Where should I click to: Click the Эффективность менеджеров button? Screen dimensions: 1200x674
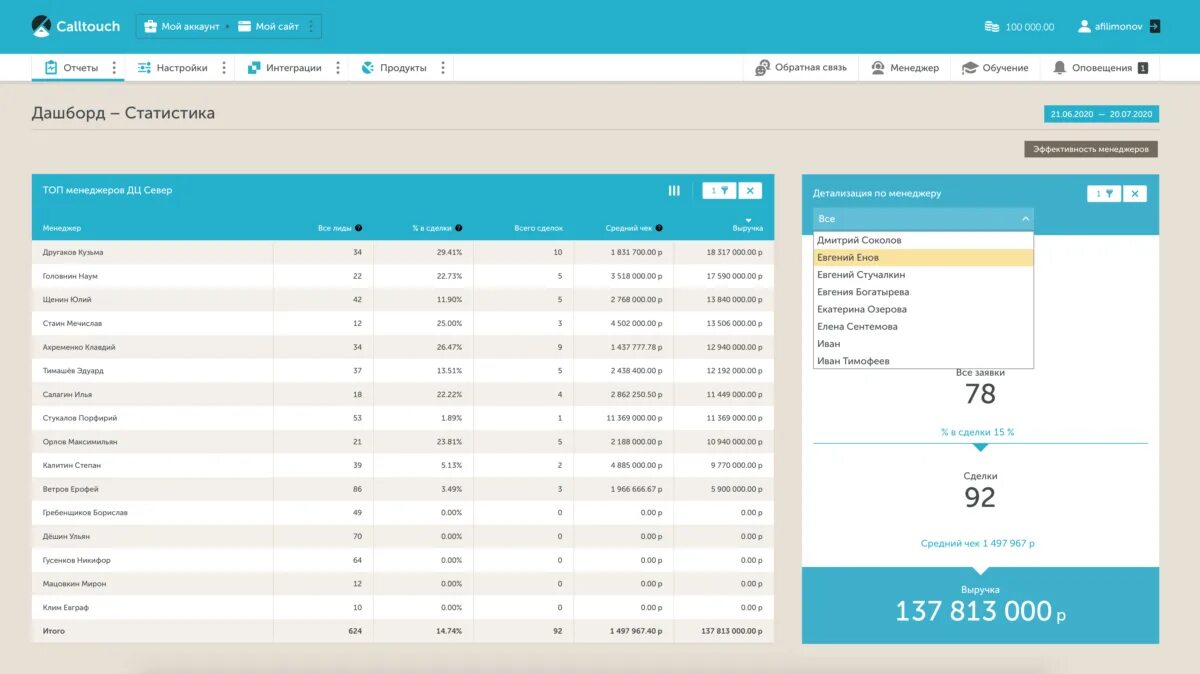tap(1092, 148)
